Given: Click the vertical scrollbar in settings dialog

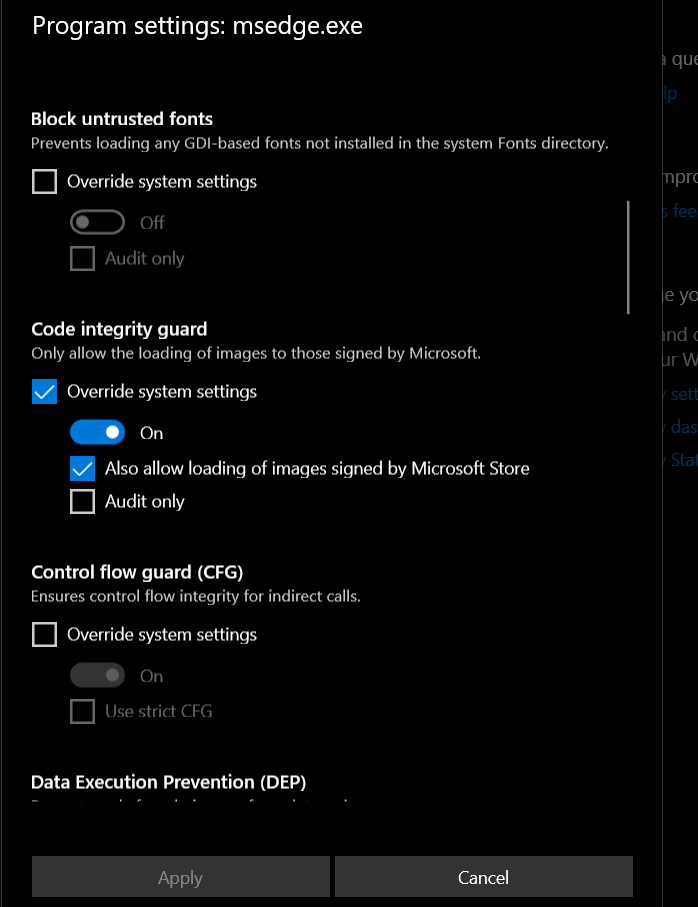Looking at the screenshot, I should click(628, 258).
